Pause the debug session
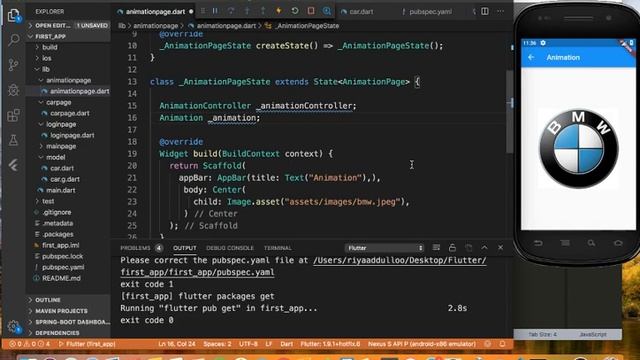Viewport: 640px width, 360px height. (x=215, y=11)
